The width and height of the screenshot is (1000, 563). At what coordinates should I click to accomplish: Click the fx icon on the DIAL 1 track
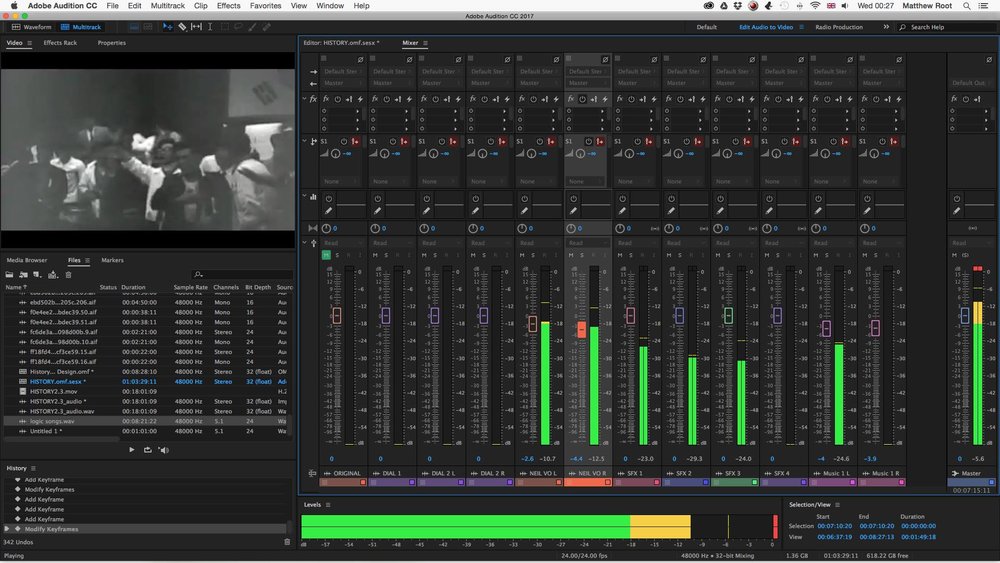(375, 99)
